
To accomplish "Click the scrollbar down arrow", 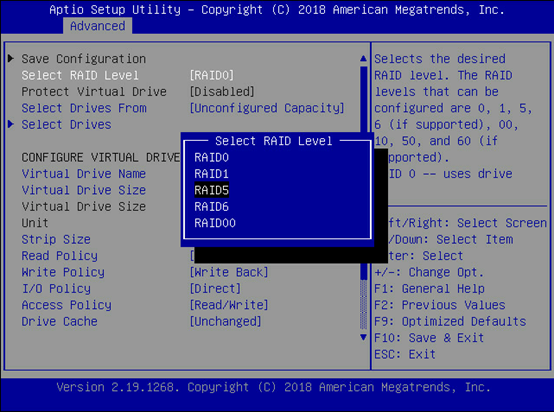I will [x=363, y=337].
